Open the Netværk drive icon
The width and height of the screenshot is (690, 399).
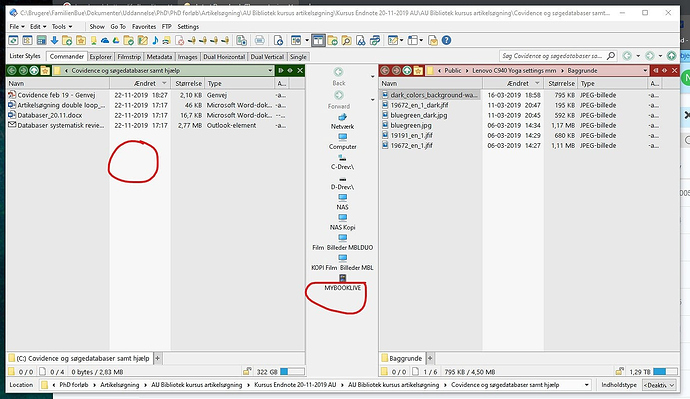point(342,121)
